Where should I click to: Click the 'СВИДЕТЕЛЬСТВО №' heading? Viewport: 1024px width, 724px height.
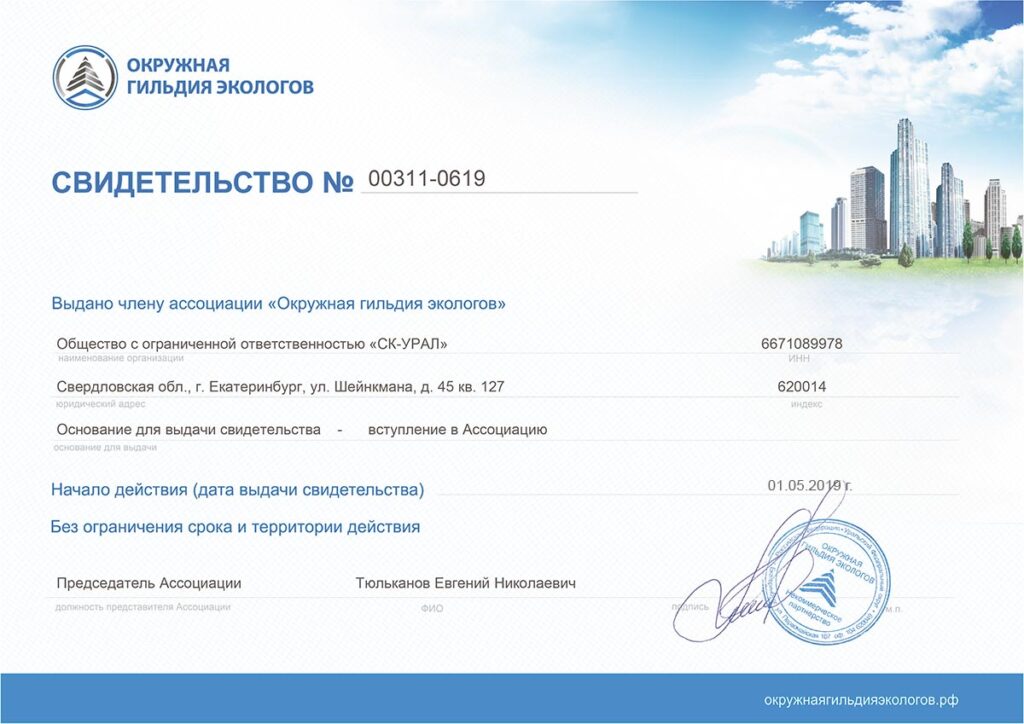202,182
